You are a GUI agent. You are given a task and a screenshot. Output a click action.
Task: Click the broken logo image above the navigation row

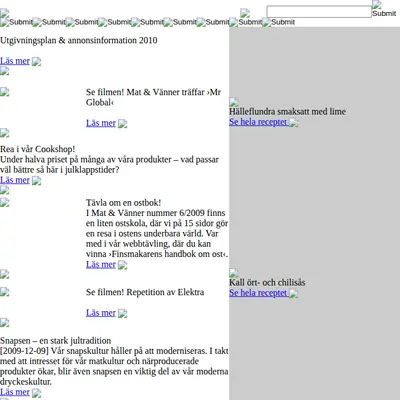click(4, 13)
